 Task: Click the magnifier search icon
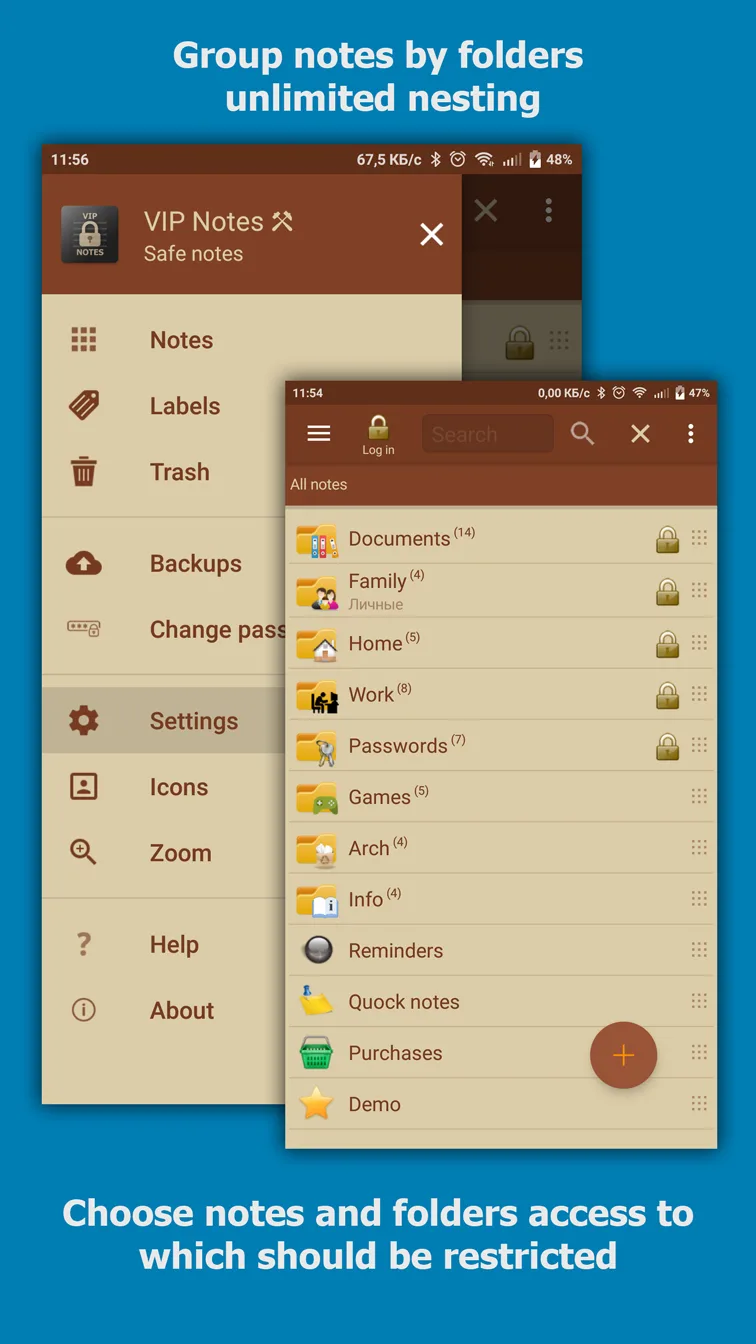tap(582, 433)
